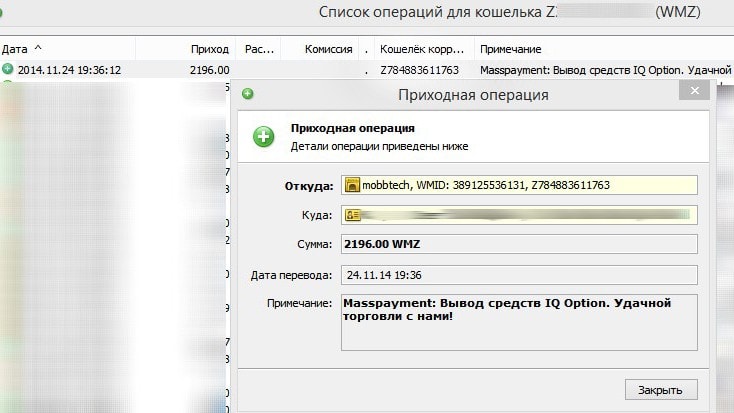This screenshot has height=413, width=734.
Task: Click the Приход column header
Action: pos(210,49)
